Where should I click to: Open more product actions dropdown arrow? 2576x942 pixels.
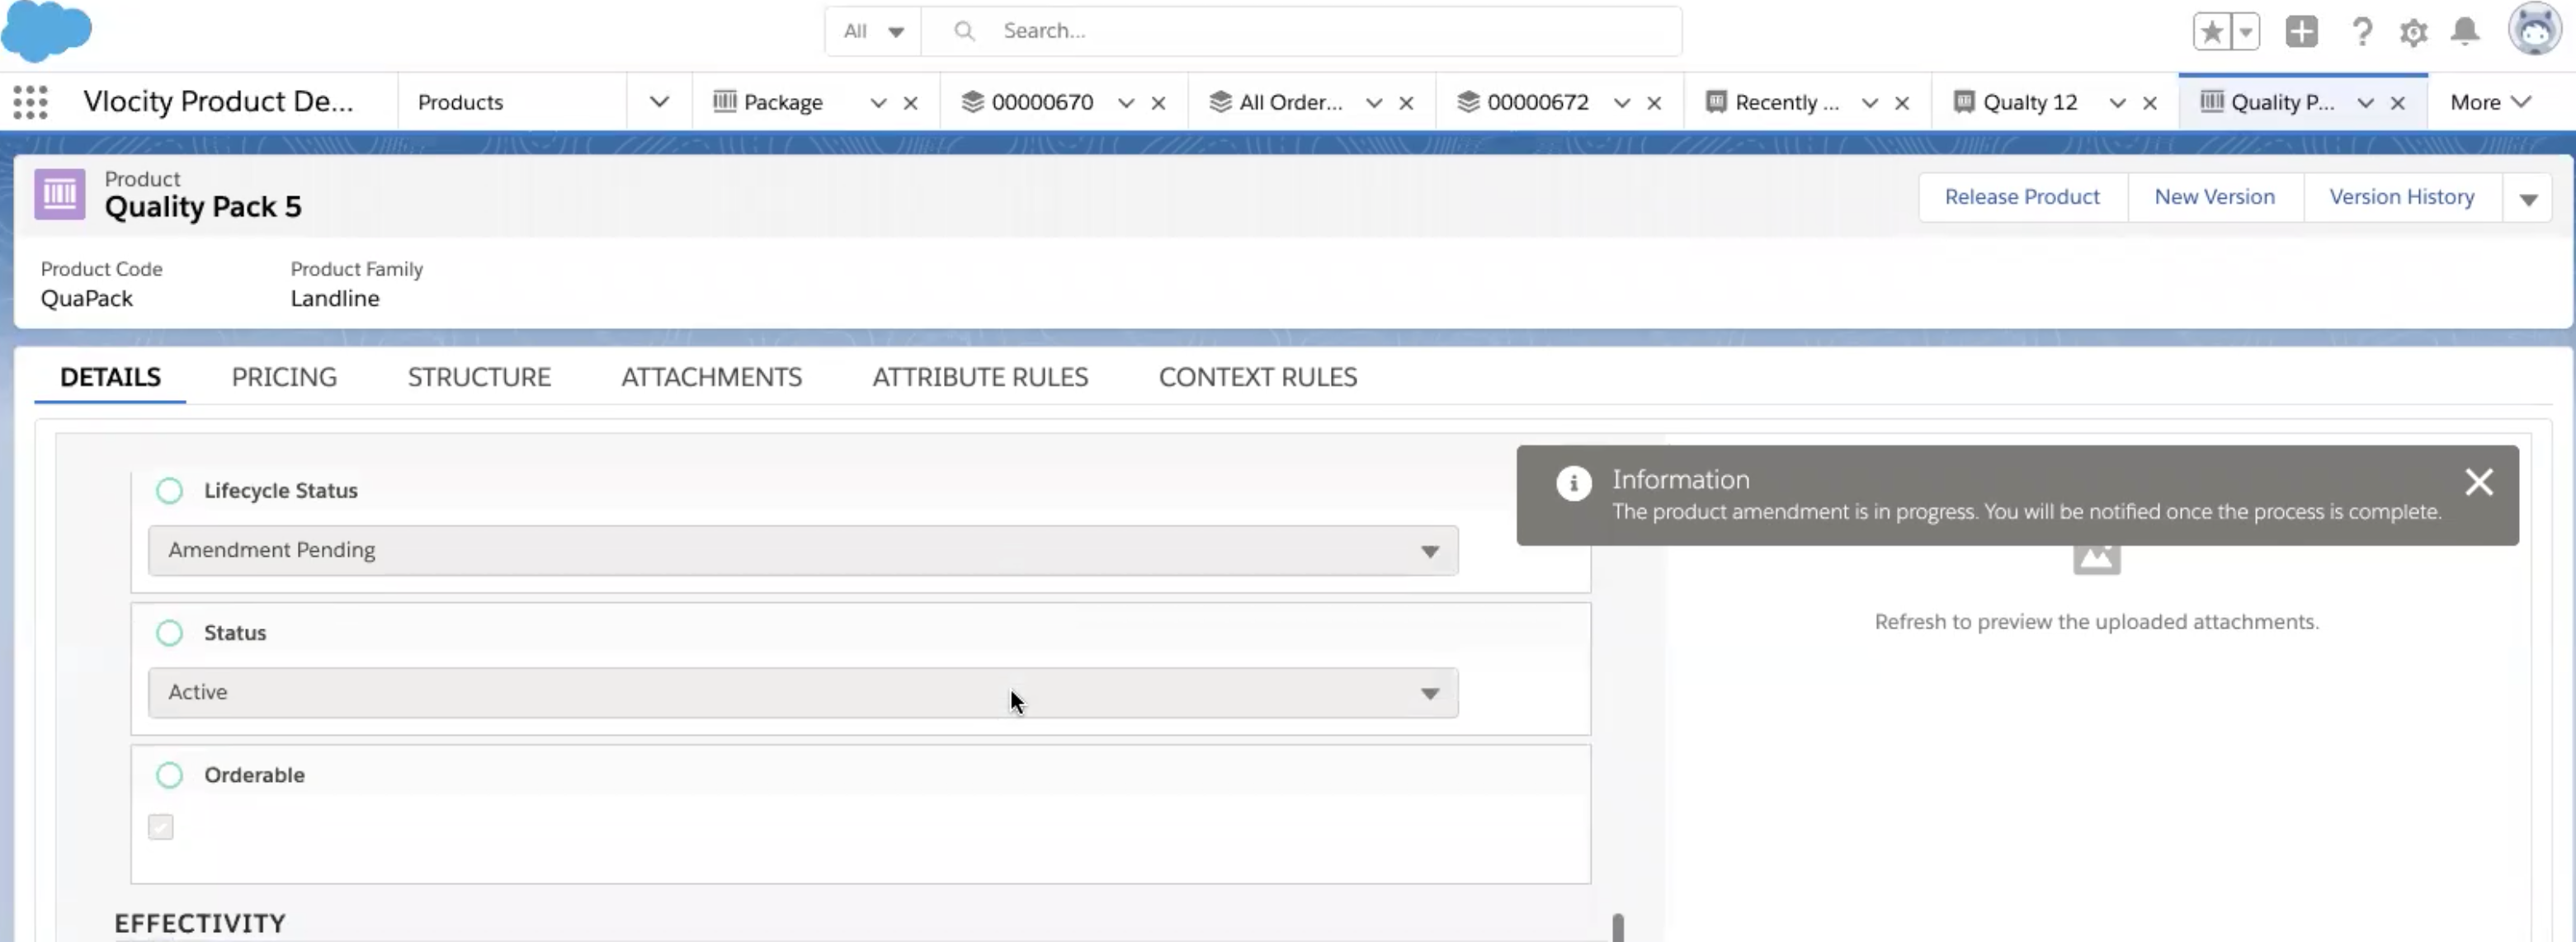(2528, 198)
